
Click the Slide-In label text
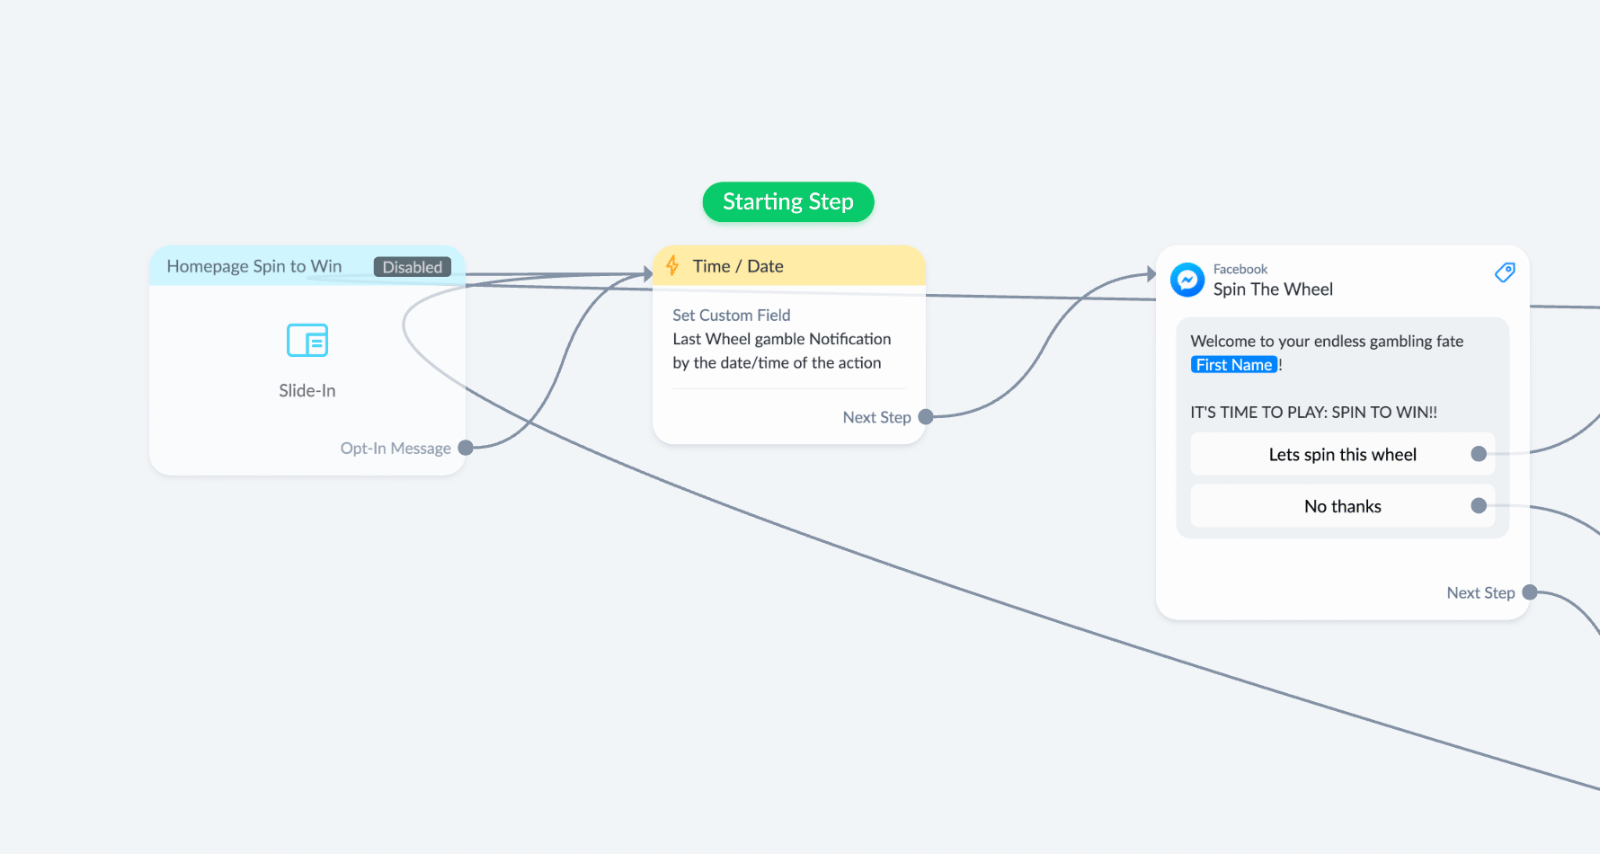coord(307,391)
